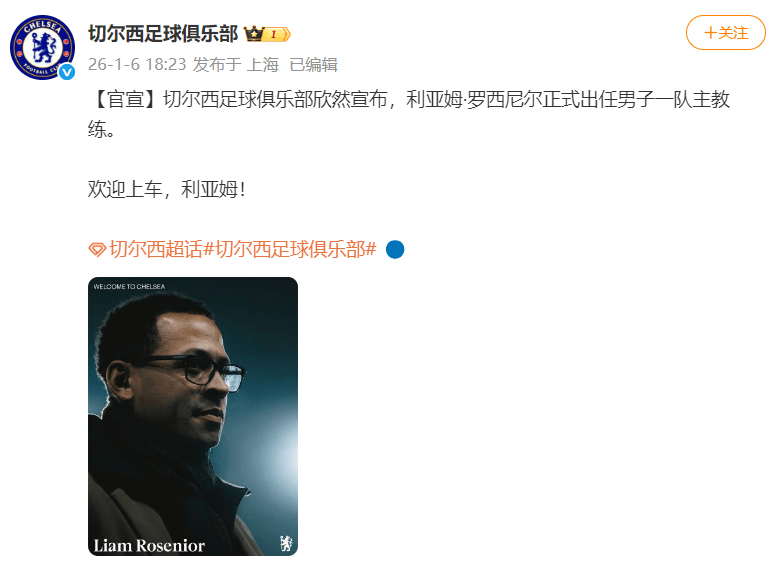Click the 已编辑 edited label
The image size is (776, 565).
click(x=314, y=65)
